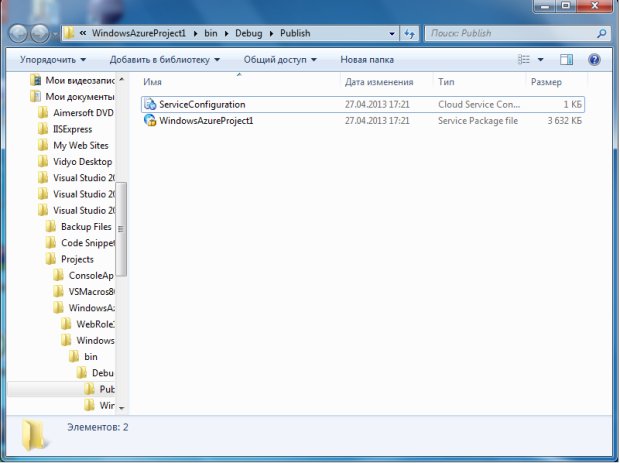Select Backup Files folder in tree
The height and width of the screenshot is (463, 620).
[86, 227]
